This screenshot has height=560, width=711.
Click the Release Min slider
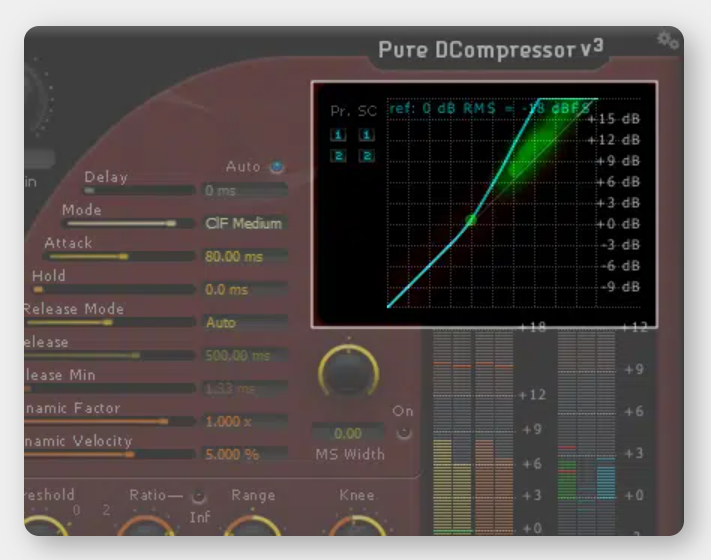pyautogui.click(x=110, y=389)
